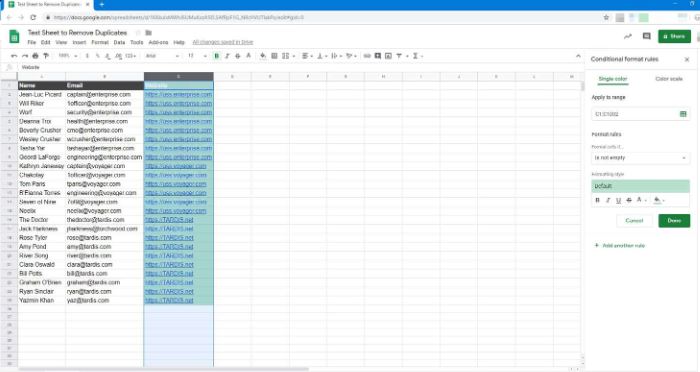Open the Add-ons menu
This screenshot has height=372, width=700.
click(x=158, y=42)
